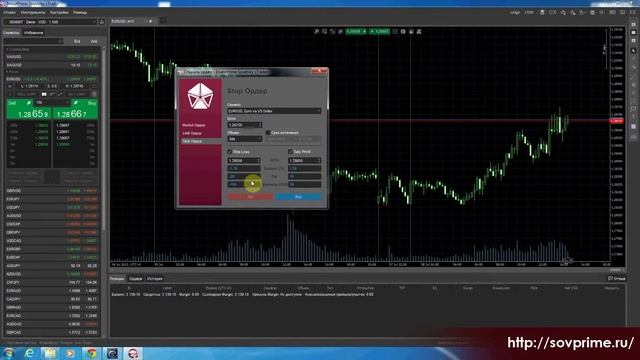Select the GBPCAD symbol row
This screenshot has height=360, width=640.
tap(51, 332)
